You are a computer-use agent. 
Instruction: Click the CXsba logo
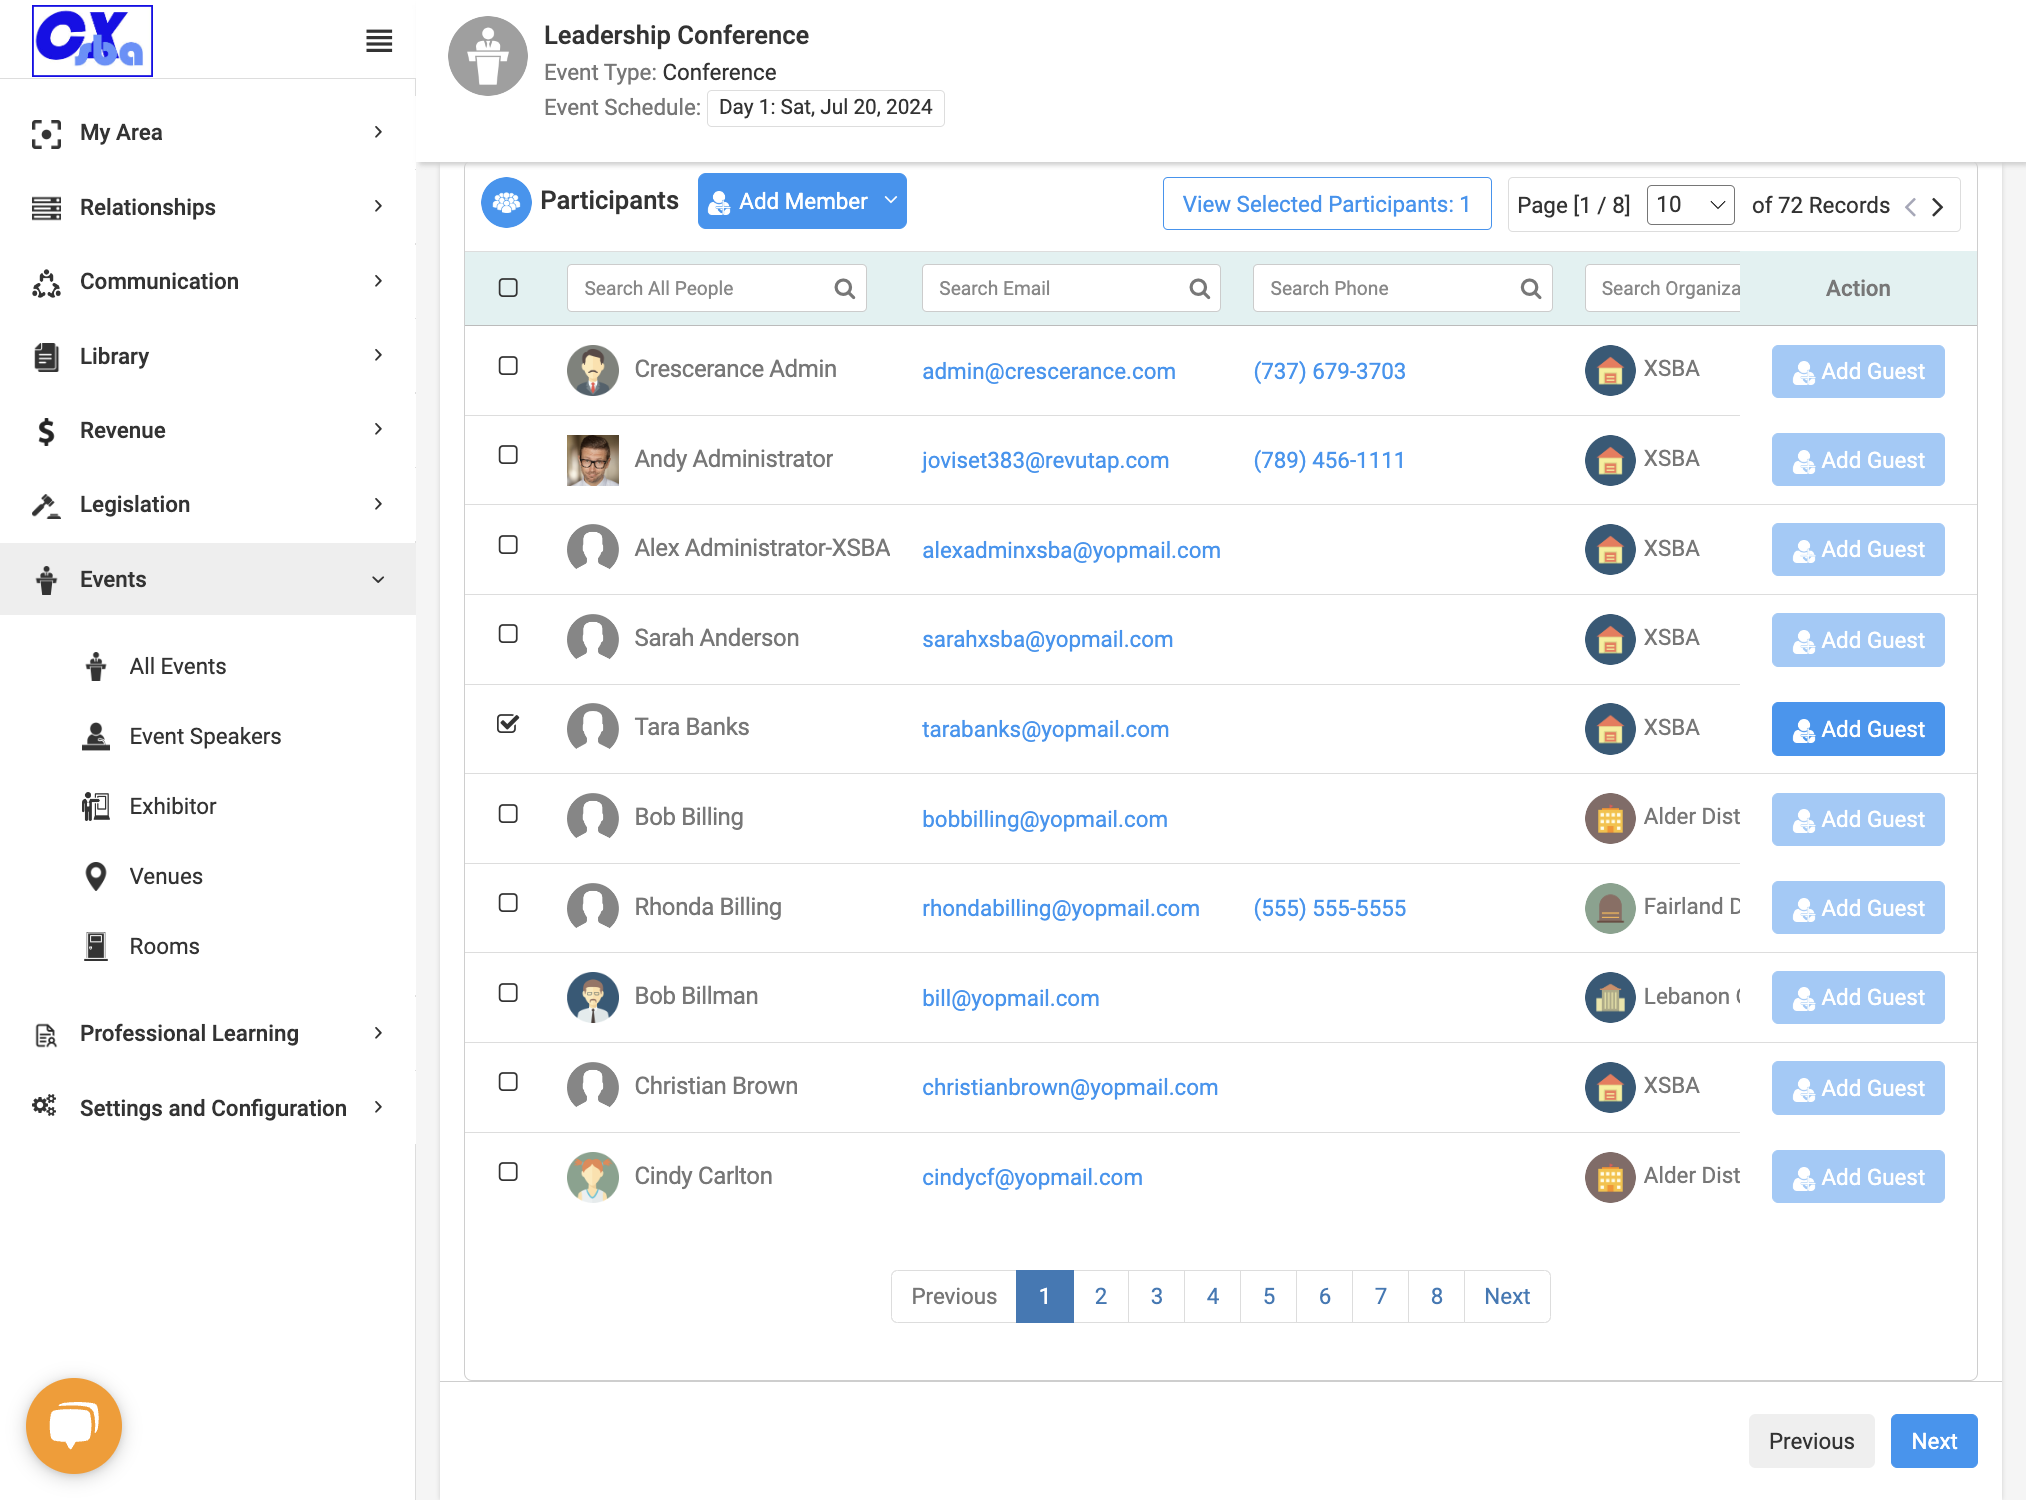pos(92,40)
